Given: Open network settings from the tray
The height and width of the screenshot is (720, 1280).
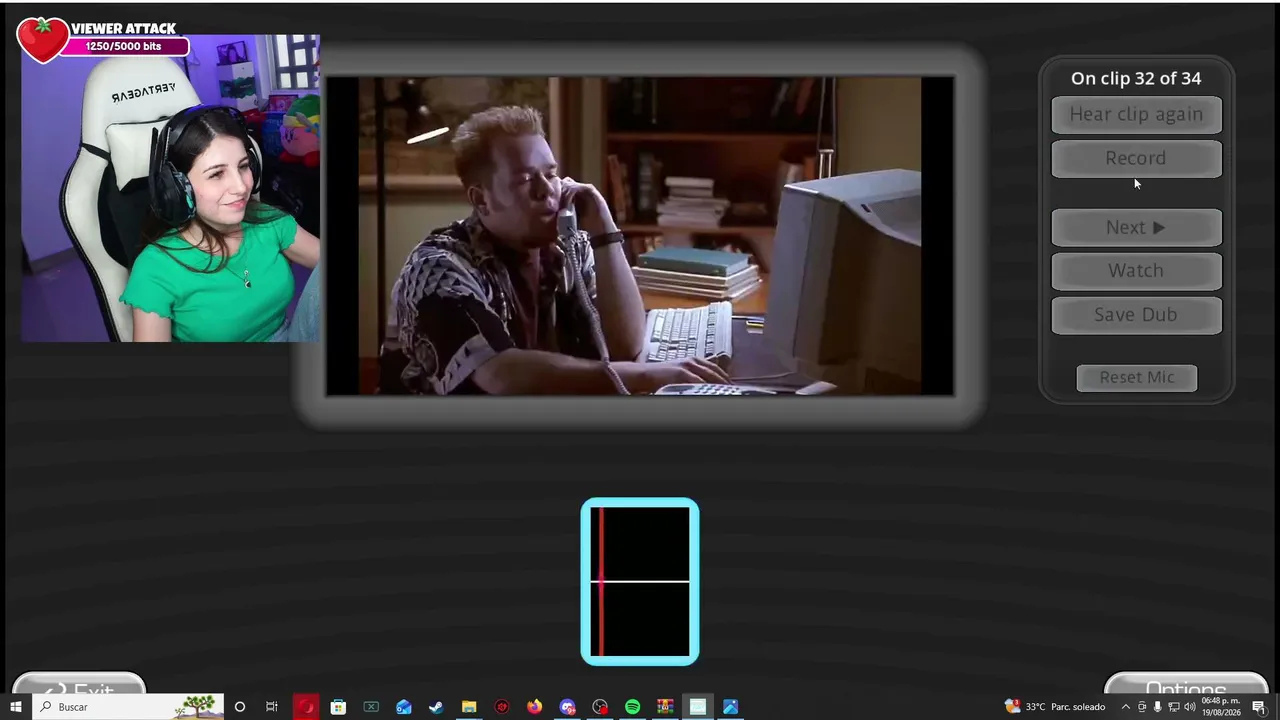Looking at the screenshot, I should click(x=1173, y=707).
